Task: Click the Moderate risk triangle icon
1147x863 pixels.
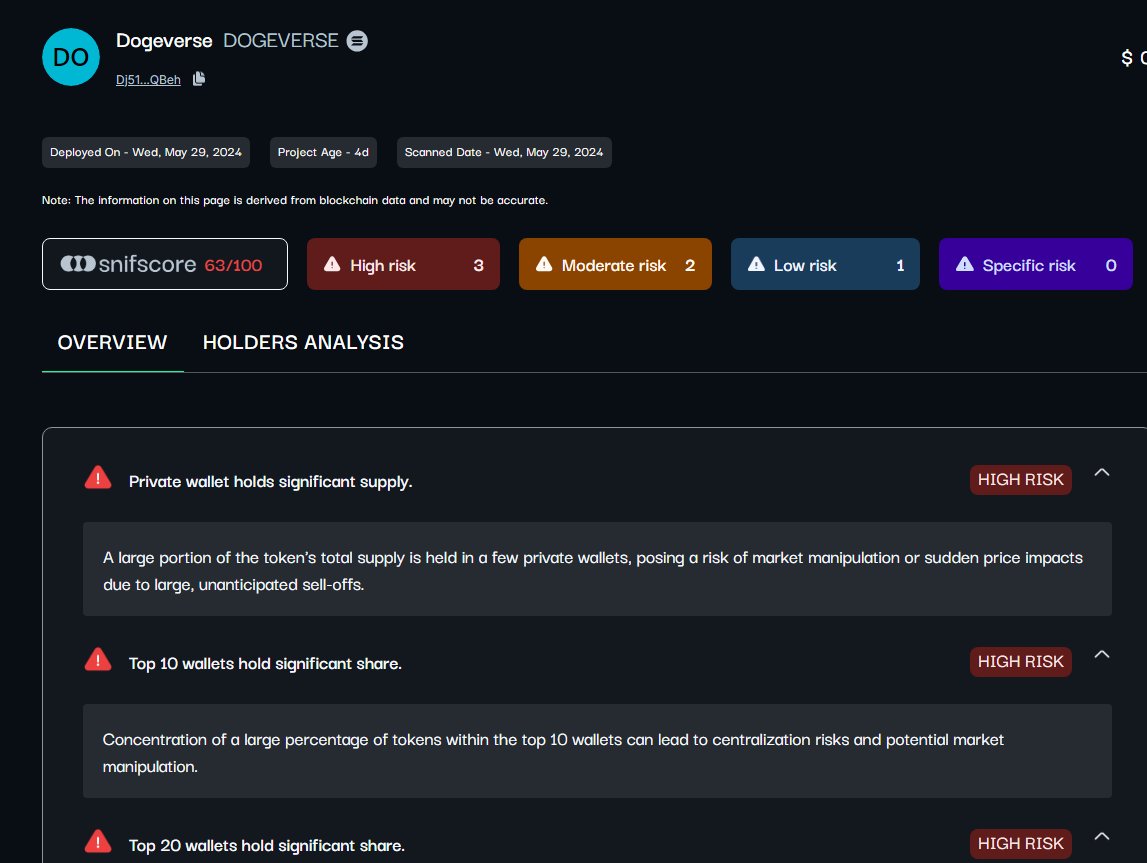Action: point(544,264)
